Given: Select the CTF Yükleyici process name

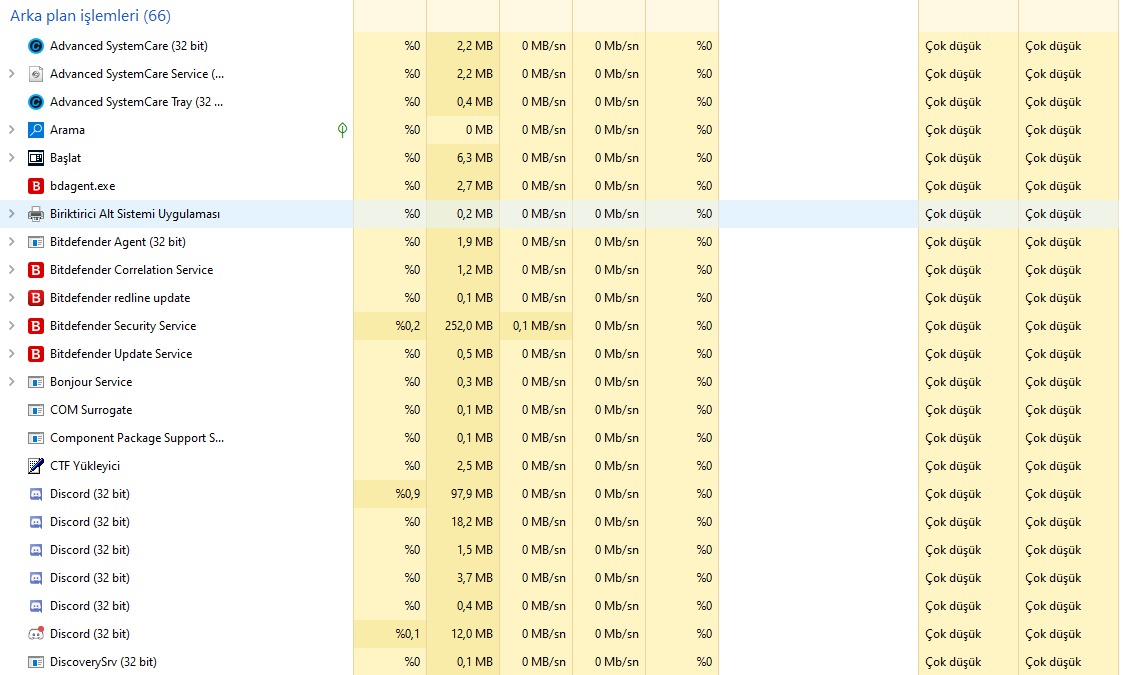Looking at the screenshot, I should [x=85, y=466].
